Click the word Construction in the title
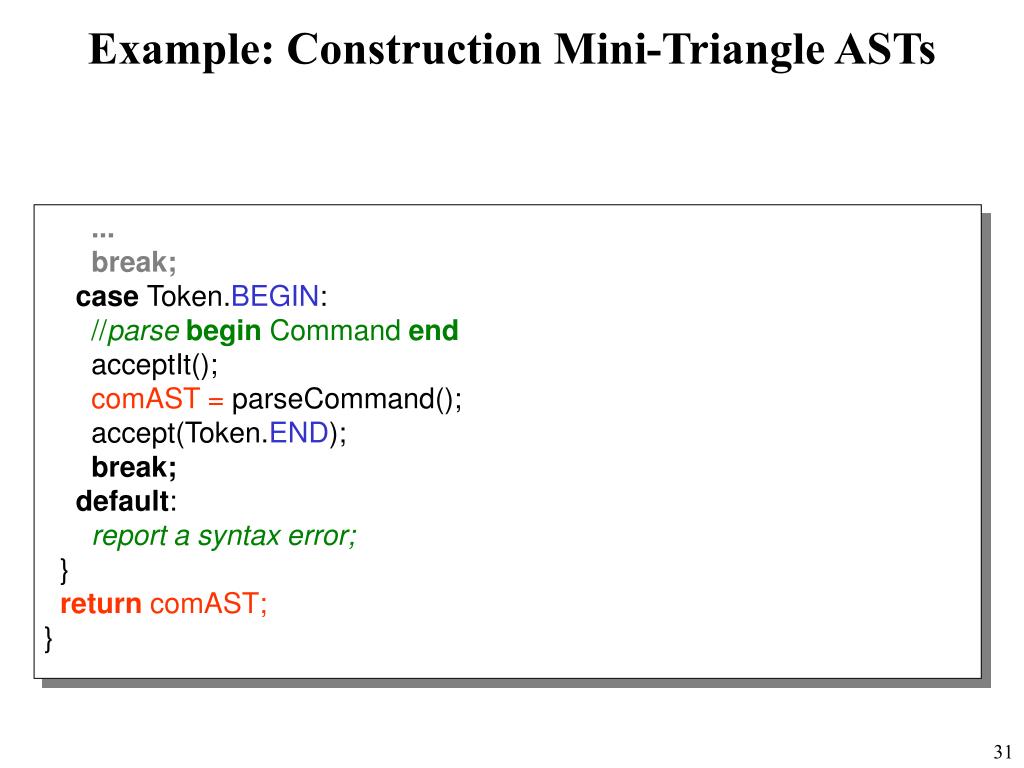Image resolution: width=1024 pixels, height=768 pixels. 414,49
